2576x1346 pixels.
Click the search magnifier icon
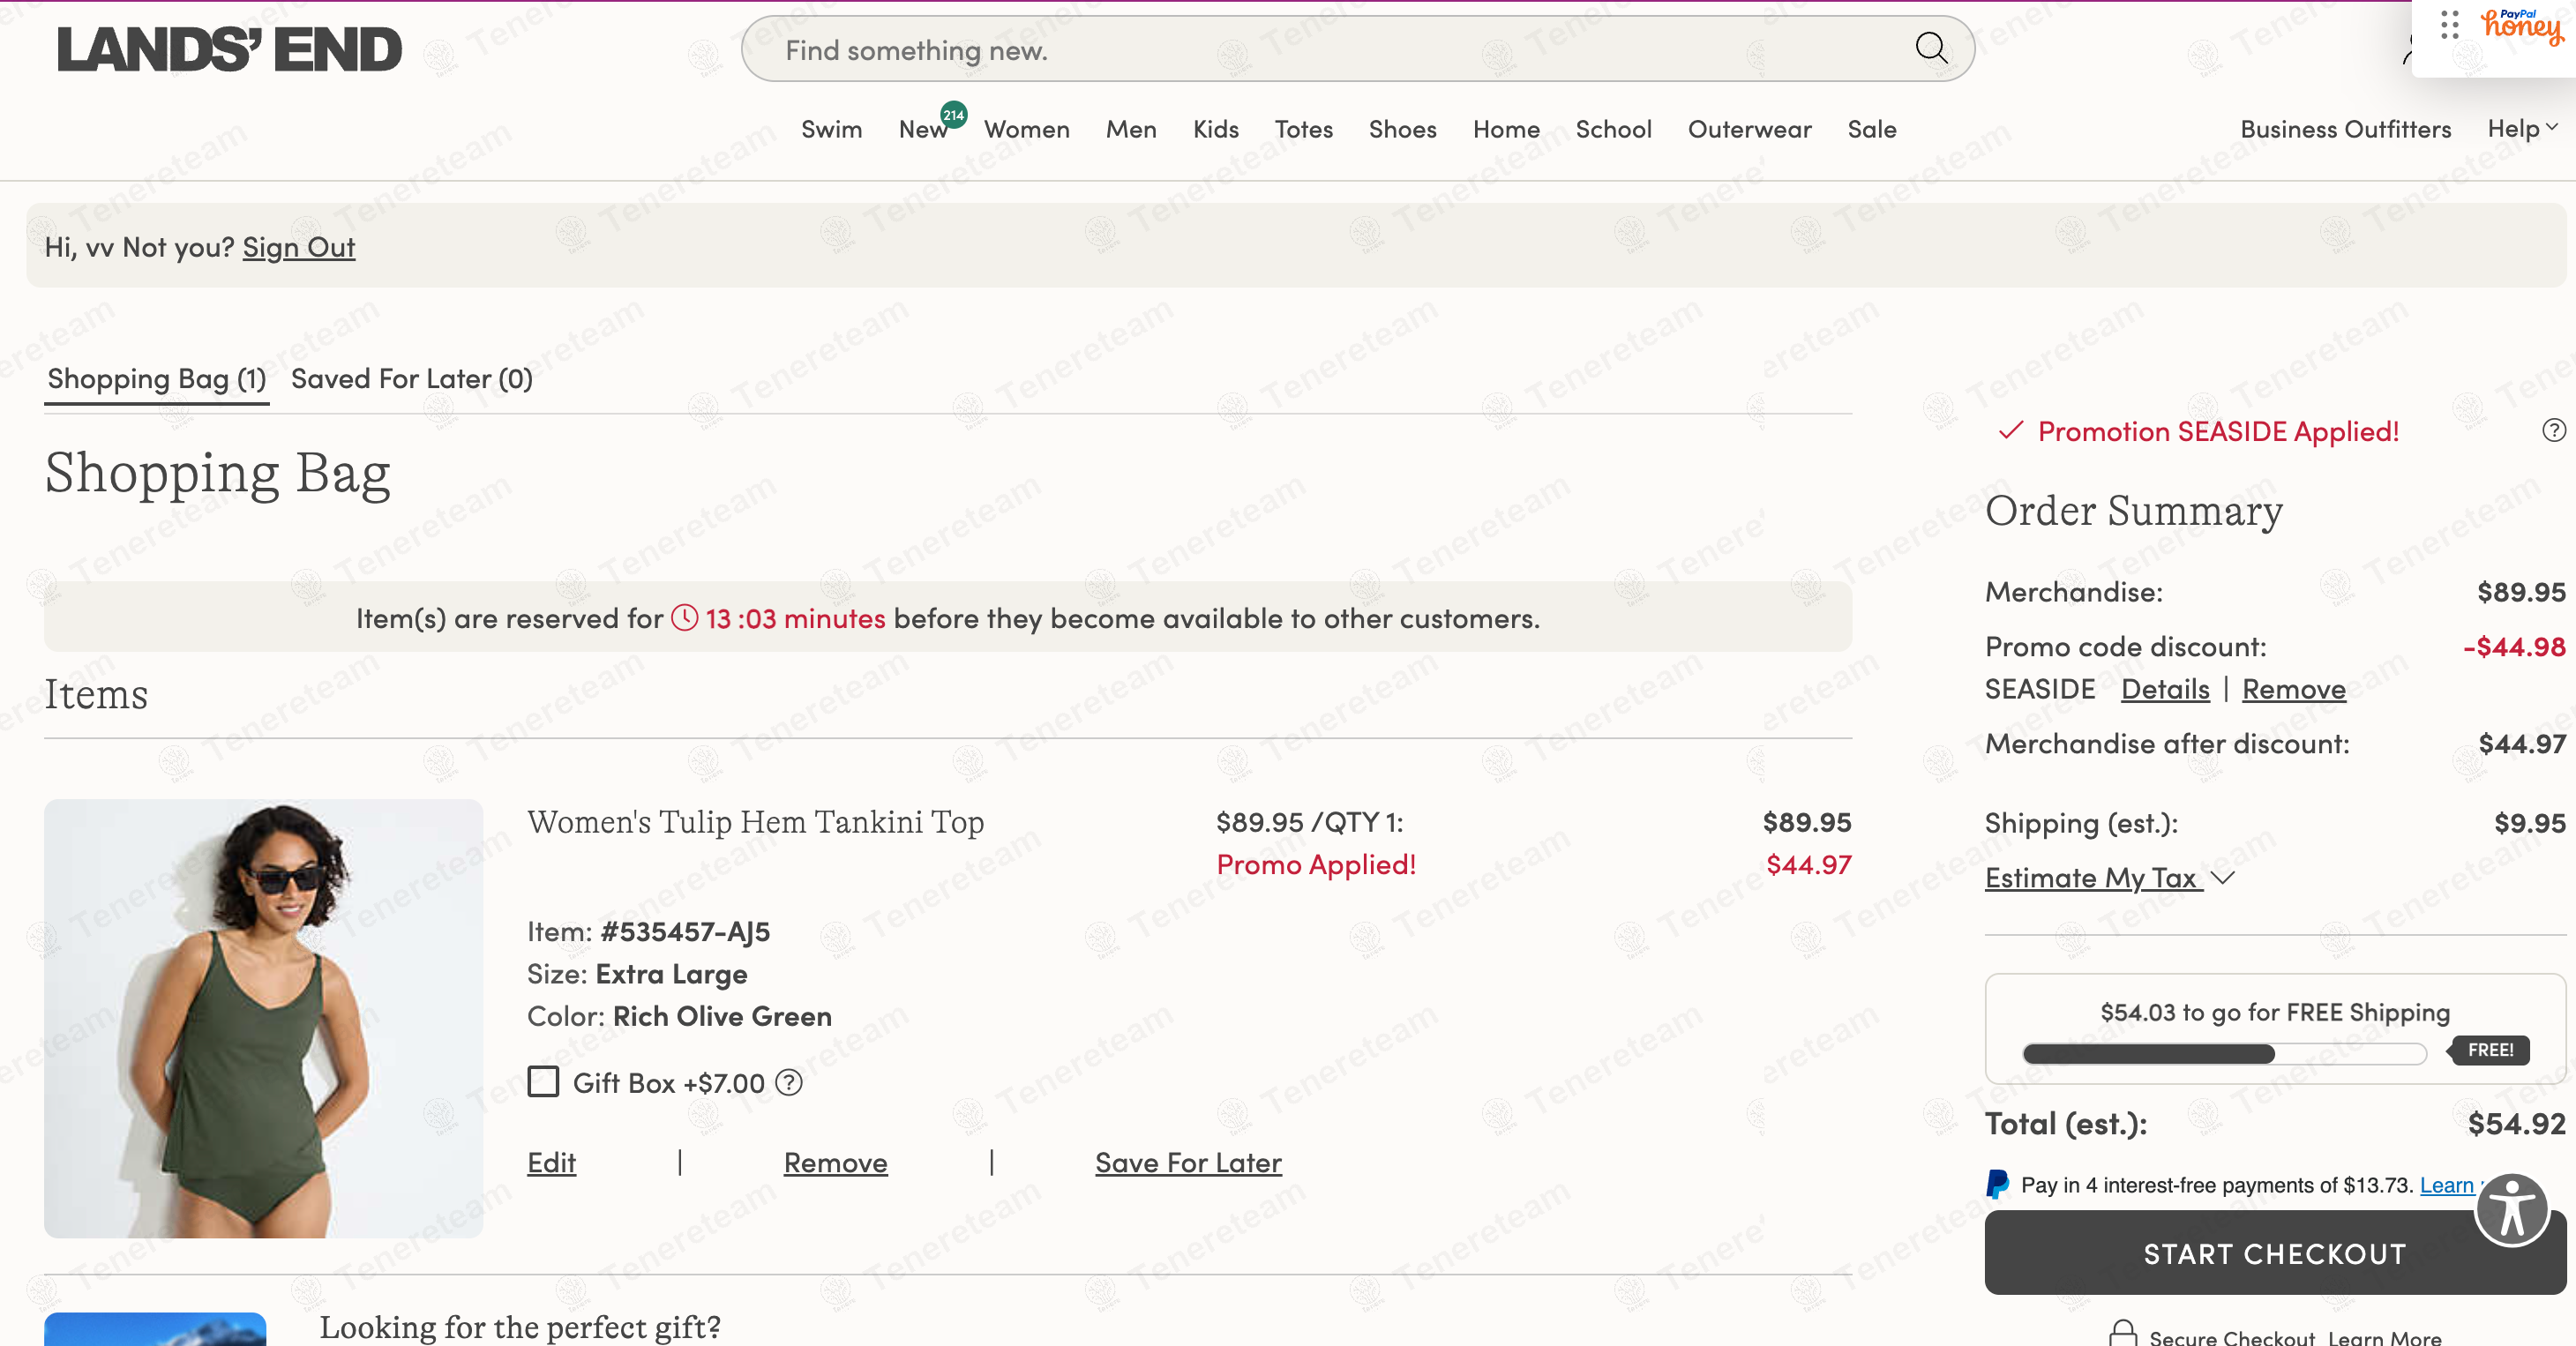click(x=1931, y=48)
